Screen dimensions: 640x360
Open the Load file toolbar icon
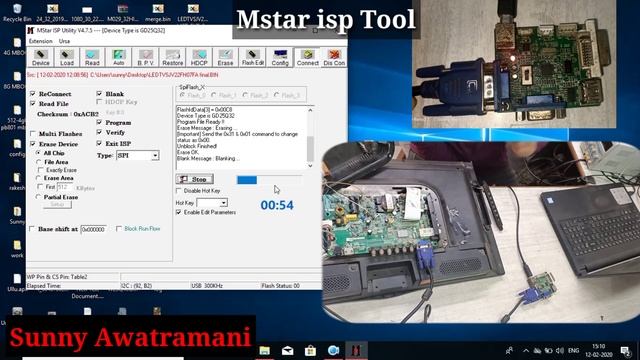[x=67, y=57]
